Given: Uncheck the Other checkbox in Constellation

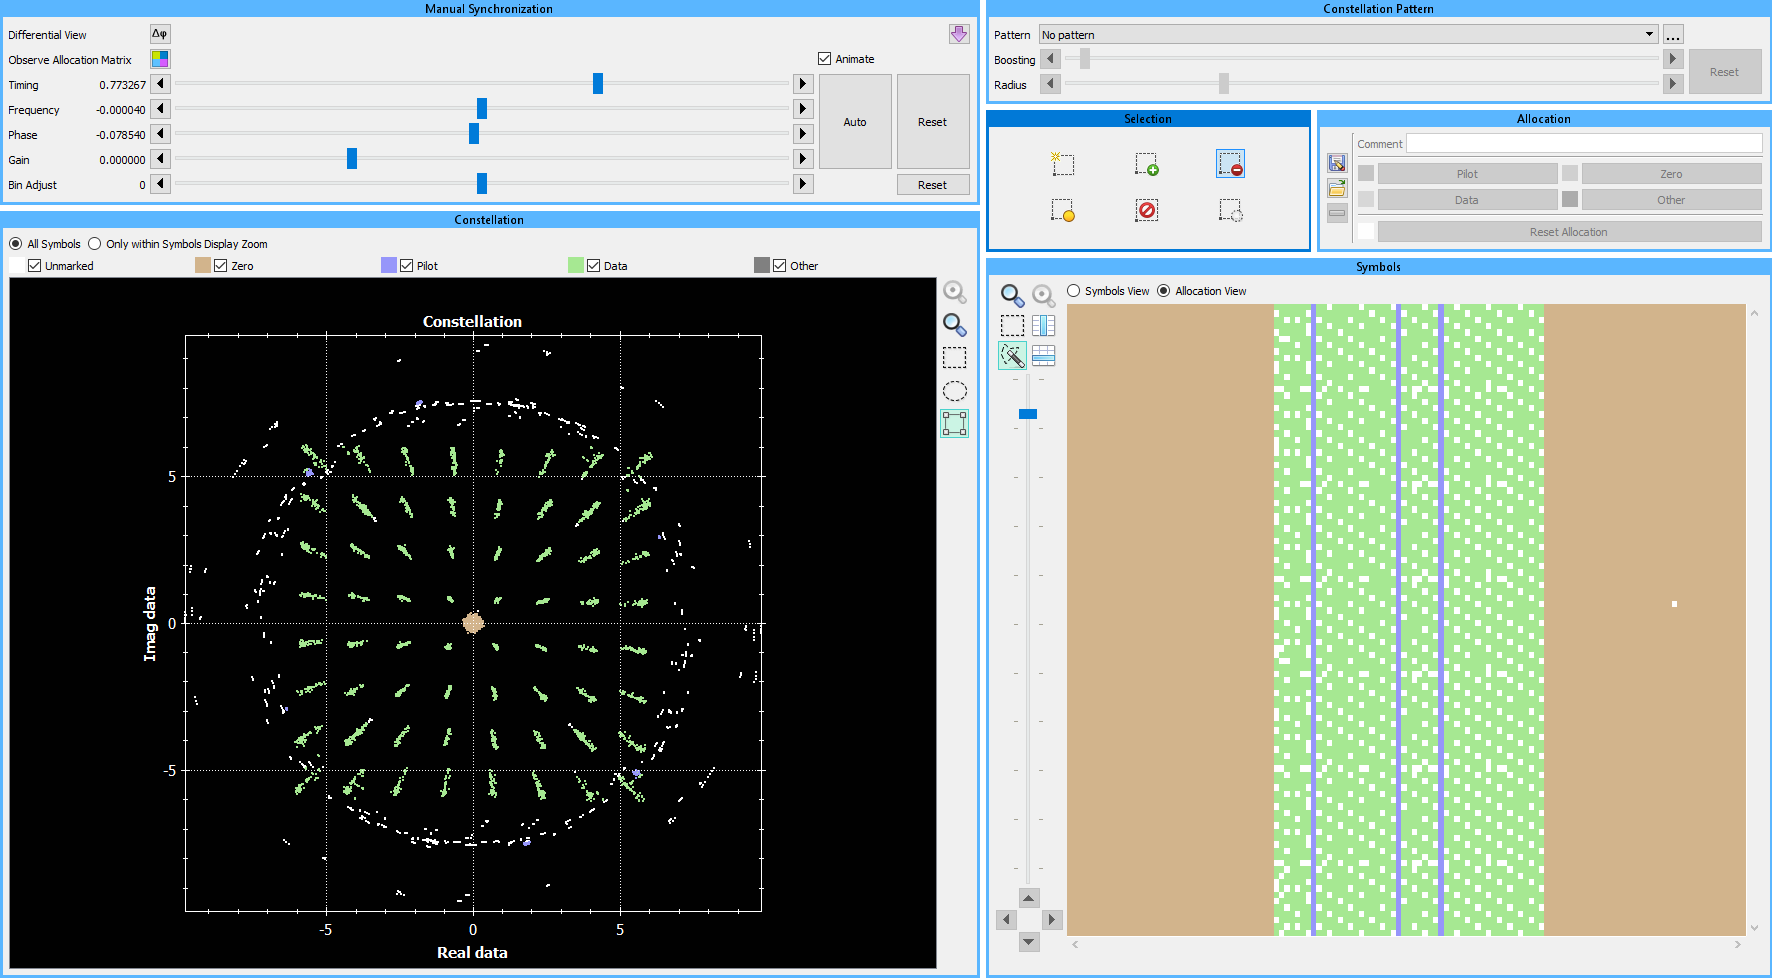Looking at the screenshot, I should coord(779,266).
